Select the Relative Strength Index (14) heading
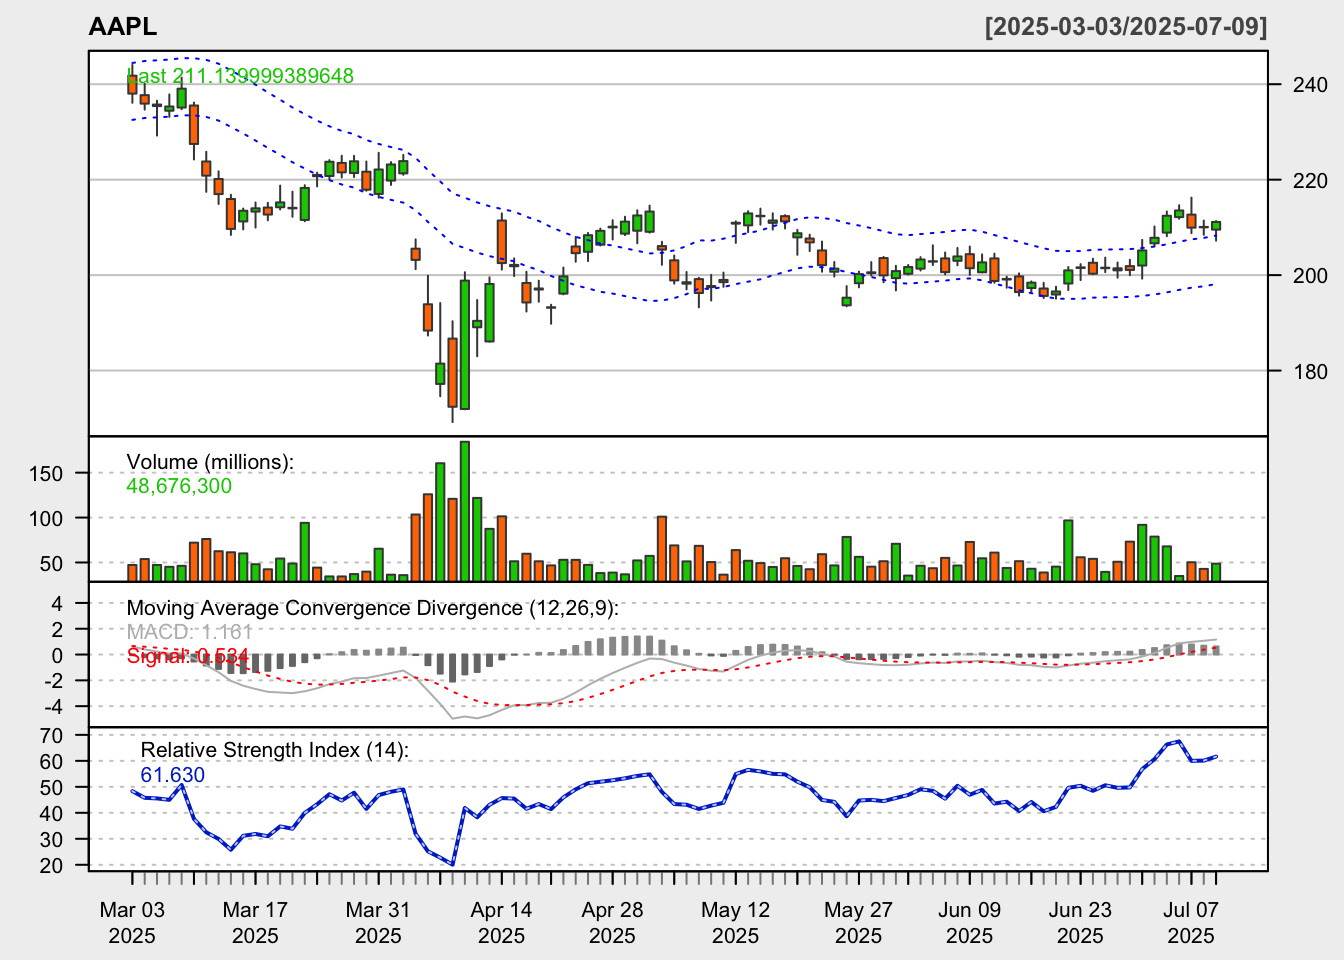This screenshot has height=960, width=1344. pos(275,750)
